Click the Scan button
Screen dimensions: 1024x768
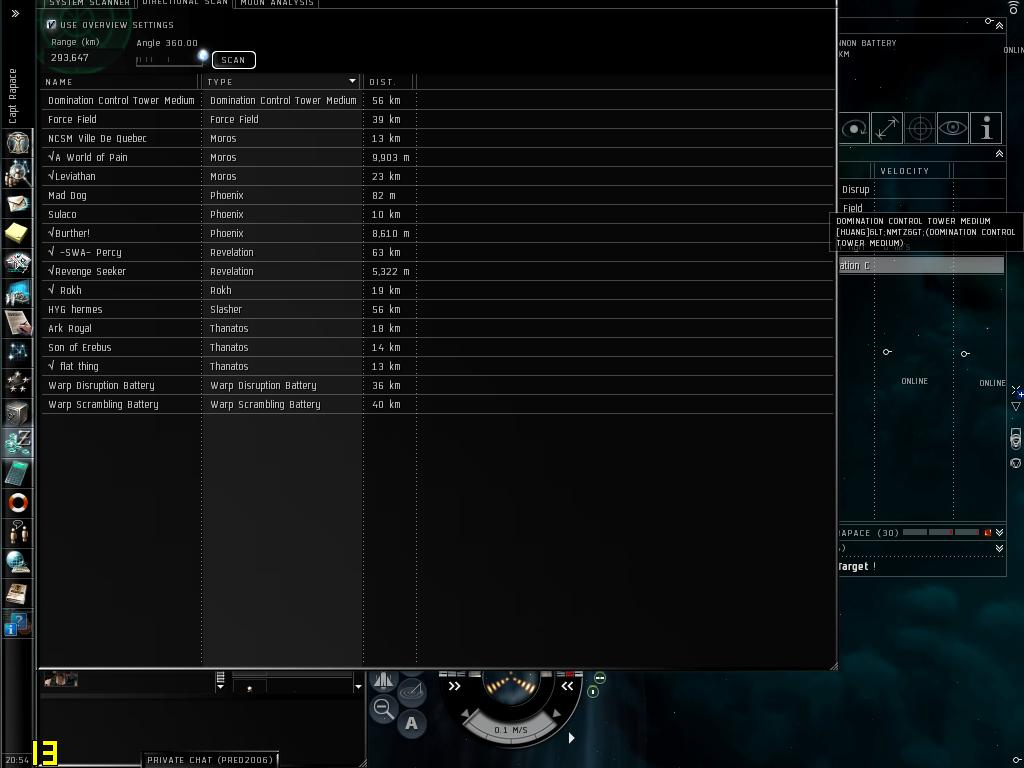point(233,60)
